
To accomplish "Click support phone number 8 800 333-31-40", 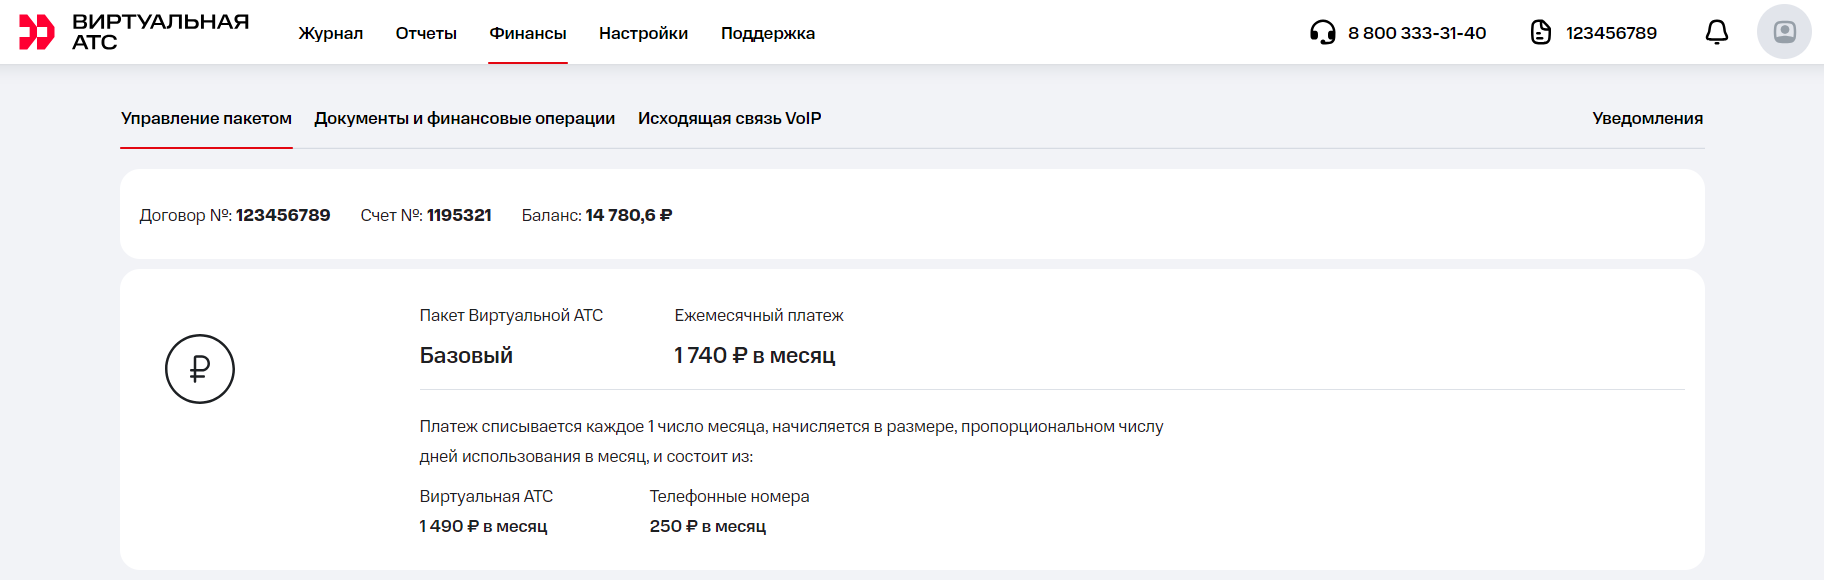I will coord(1417,33).
